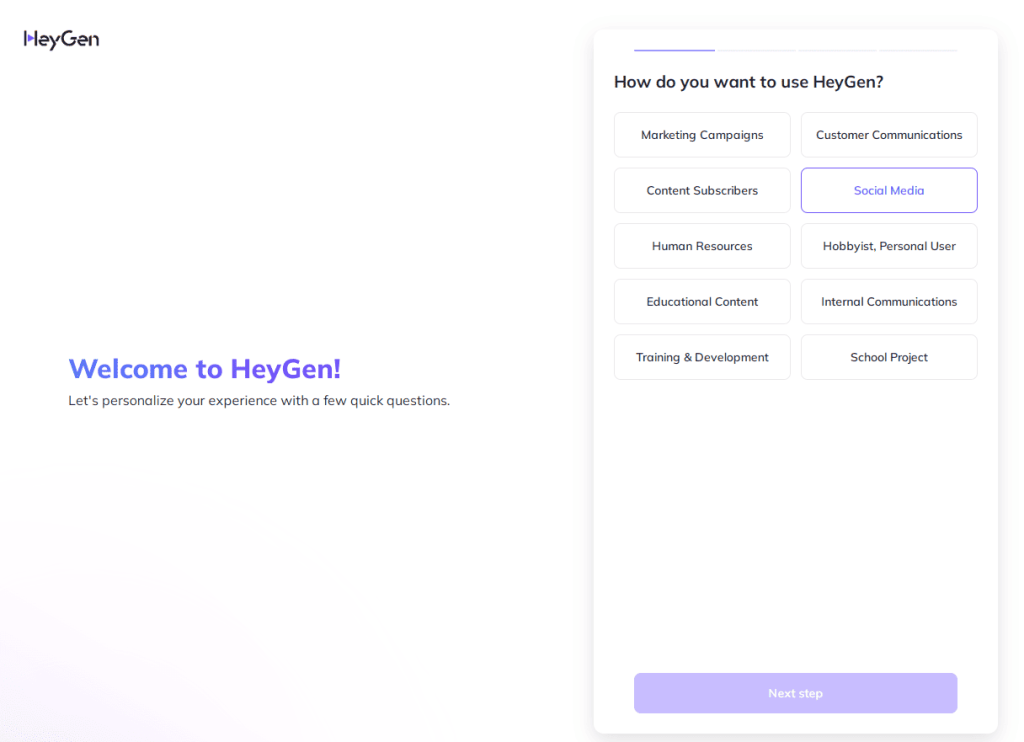Select Content Subscribers
1024x742 pixels.
click(x=701, y=190)
